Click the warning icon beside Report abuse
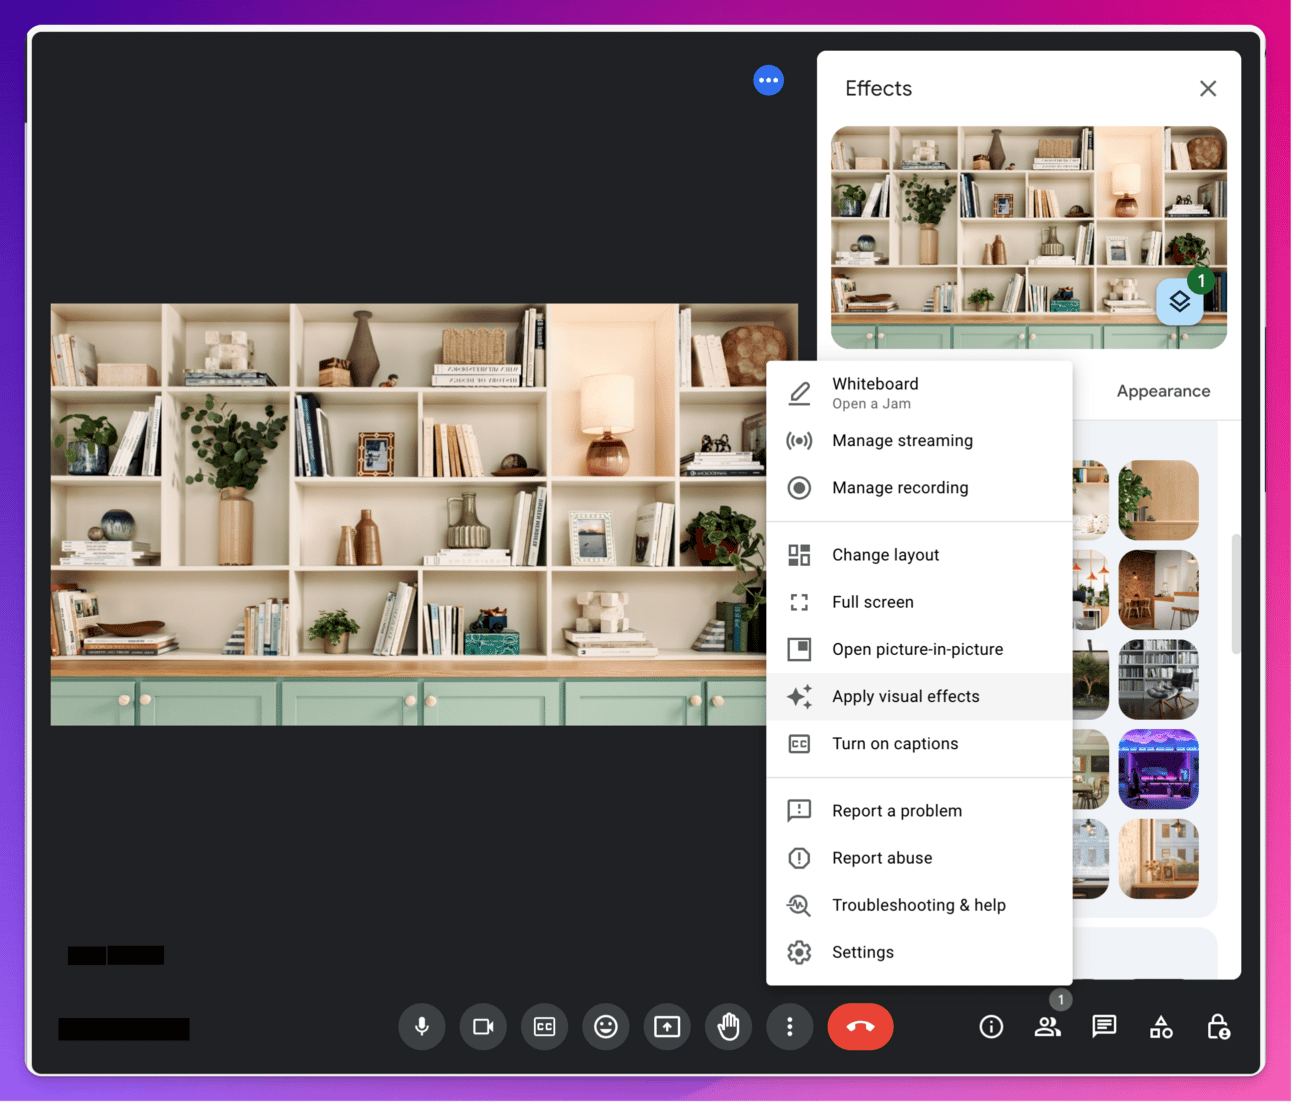Viewport: 1292px width, 1102px height. [x=799, y=858]
